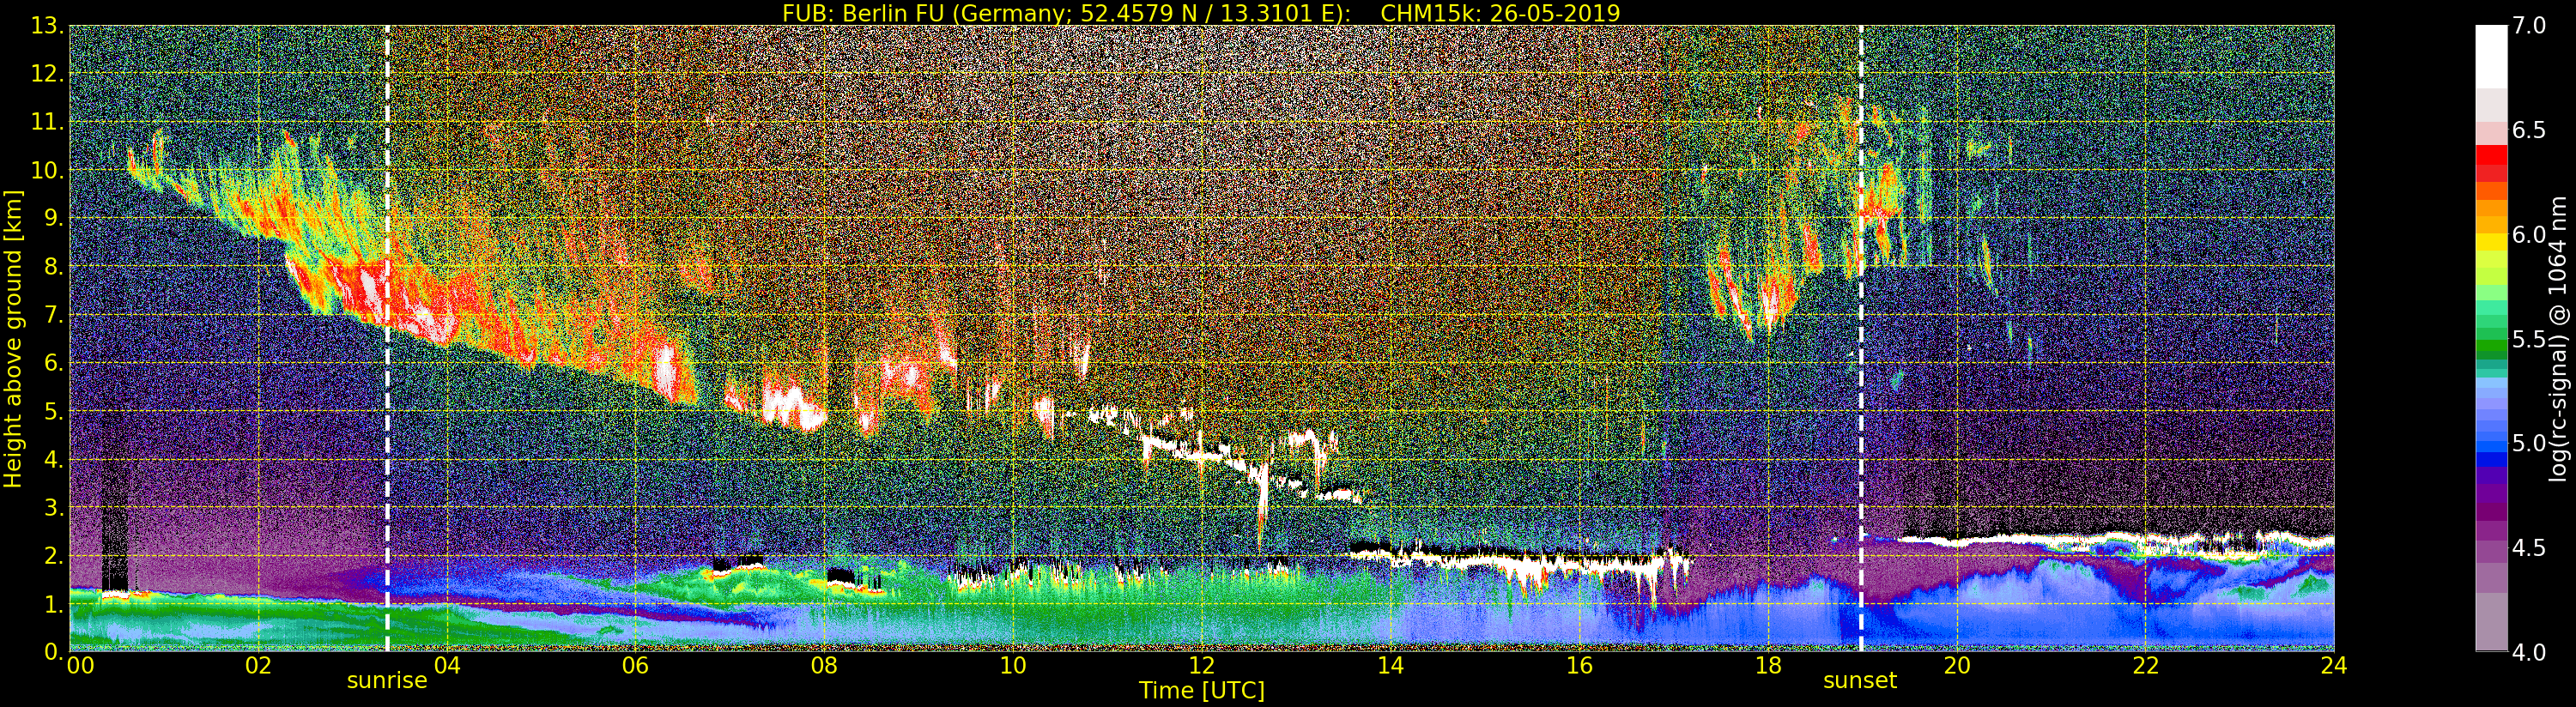
Task: Click the height tick label '2.'
Action: [x=53, y=555]
